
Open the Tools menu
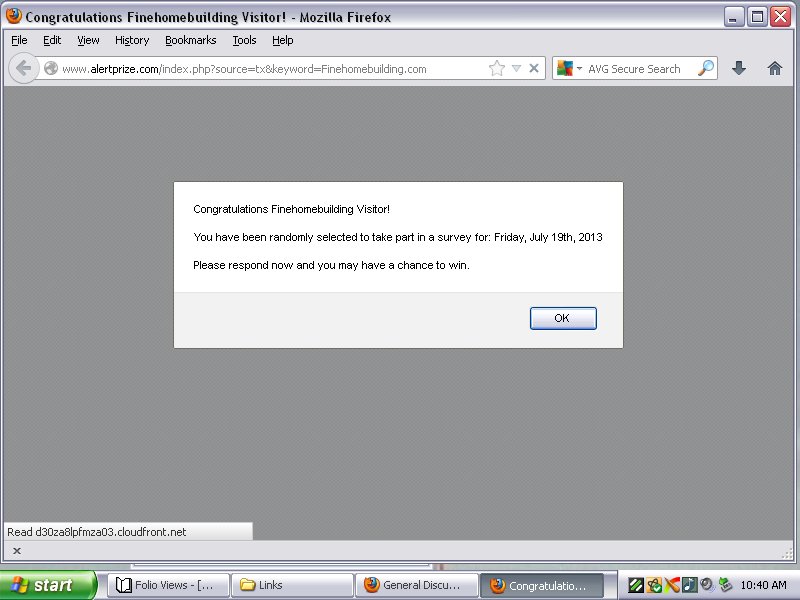pyautogui.click(x=244, y=40)
